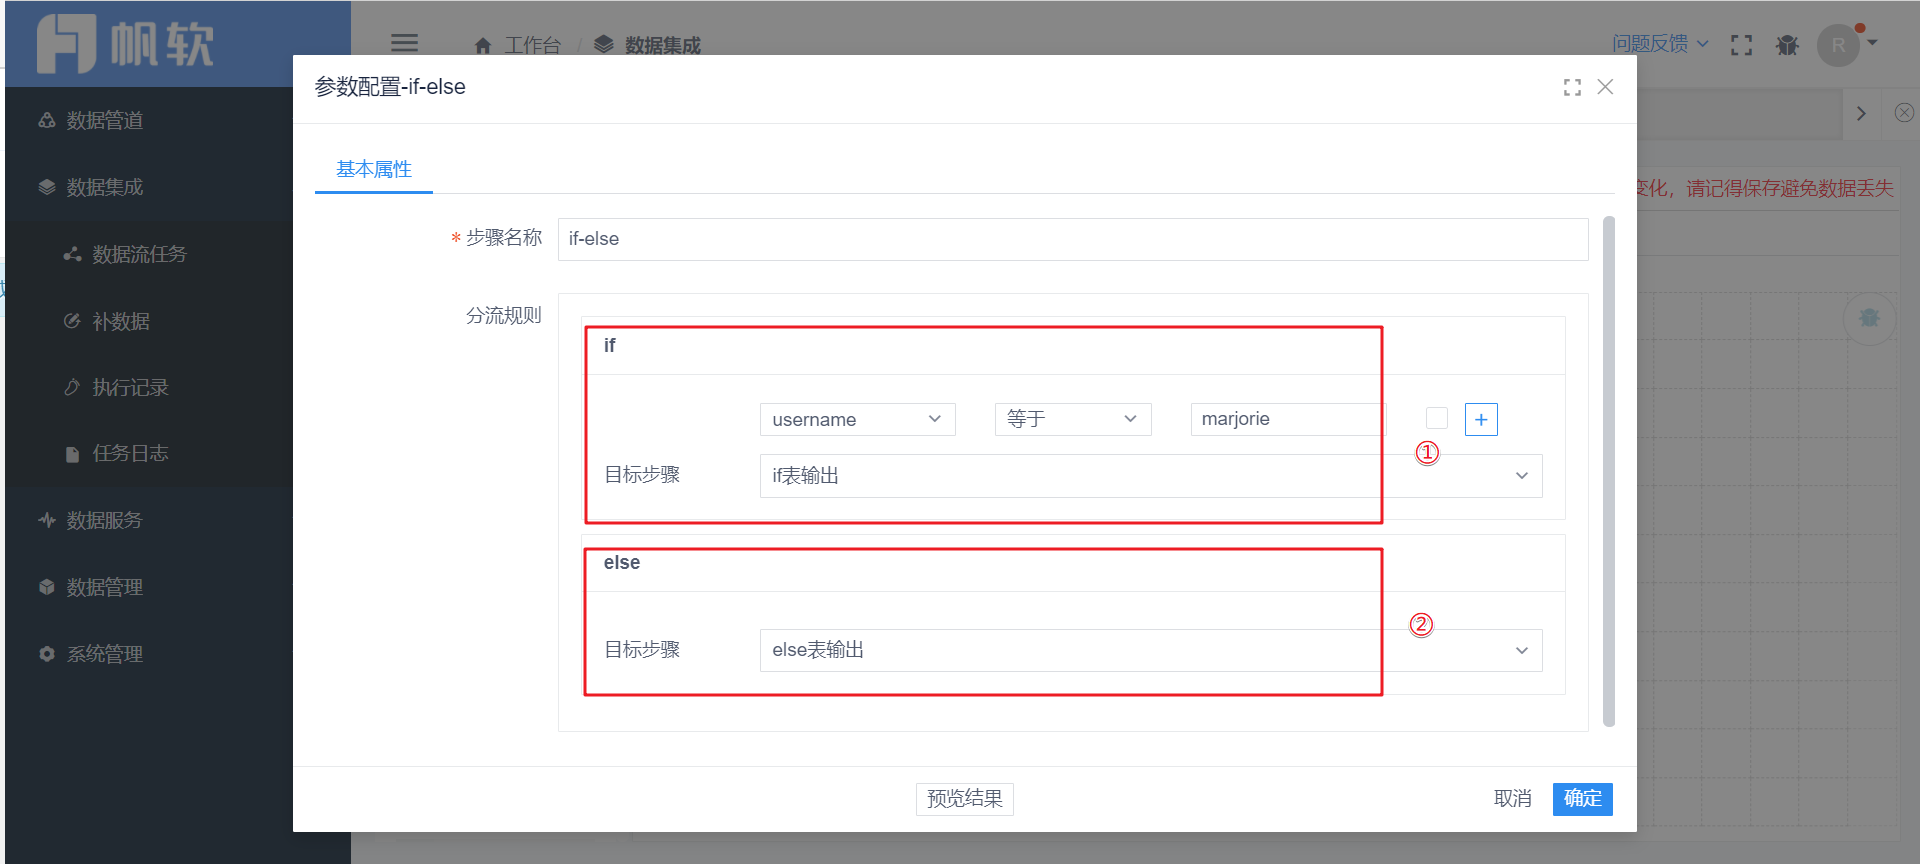
Task: Click the 数据集成 breadcrumb text
Action: 663,45
